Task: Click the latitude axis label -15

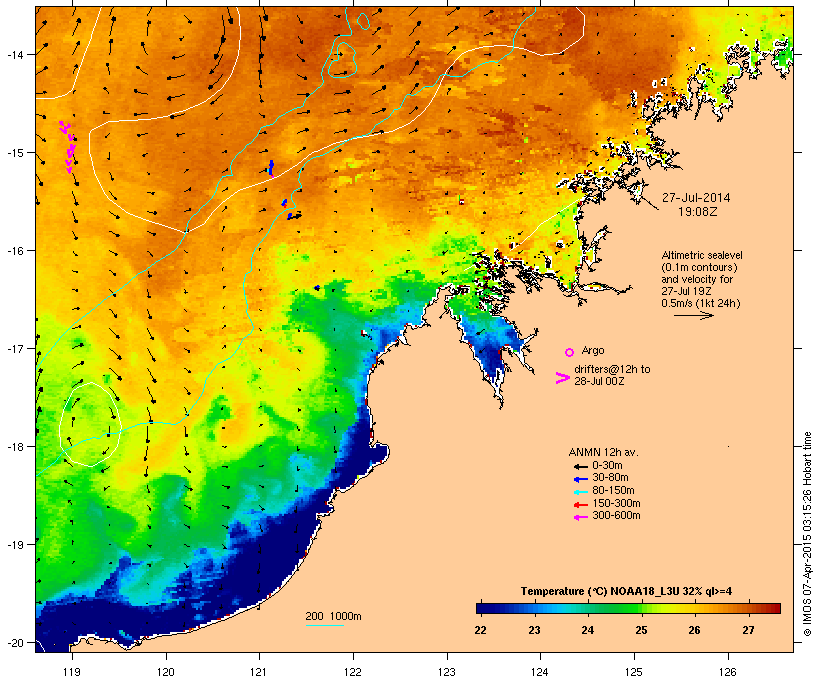Action: click(14, 153)
